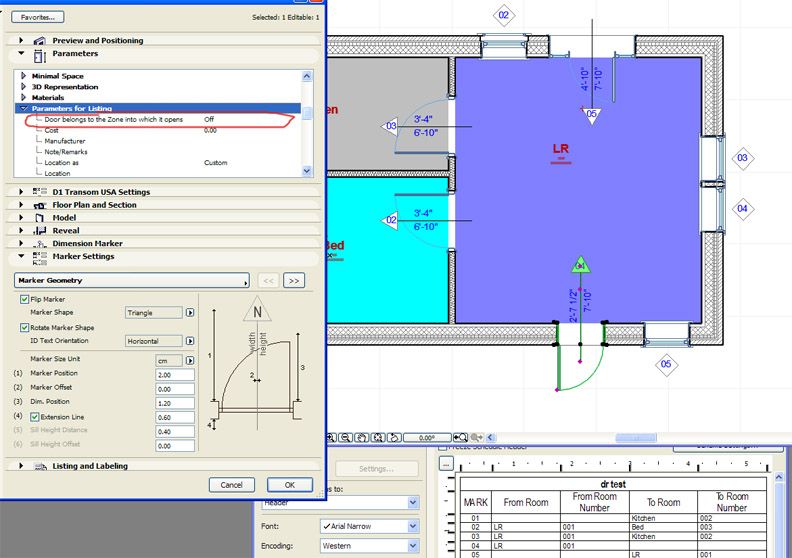This screenshot has height=558, width=792.
Task: Select 'Door belongs to the Zone' parameter row
Action: point(158,119)
